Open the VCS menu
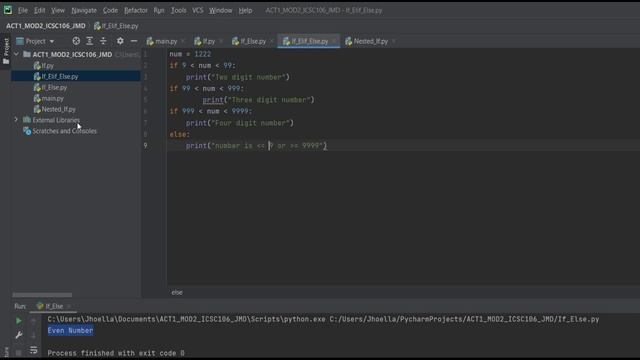 click(x=198, y=10)
